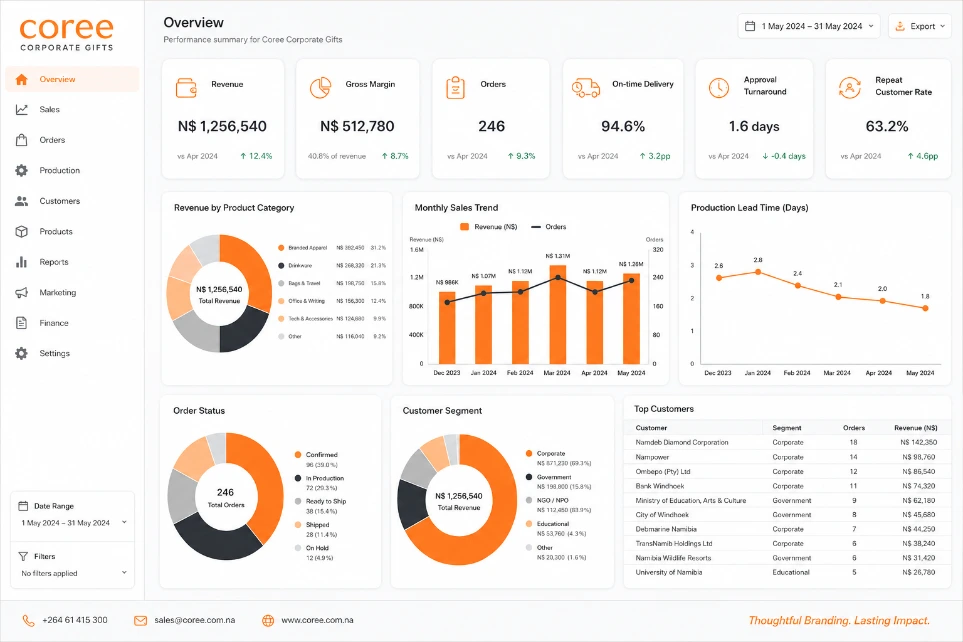Click the NGO / NPO legend entry

tap(558, 505)
